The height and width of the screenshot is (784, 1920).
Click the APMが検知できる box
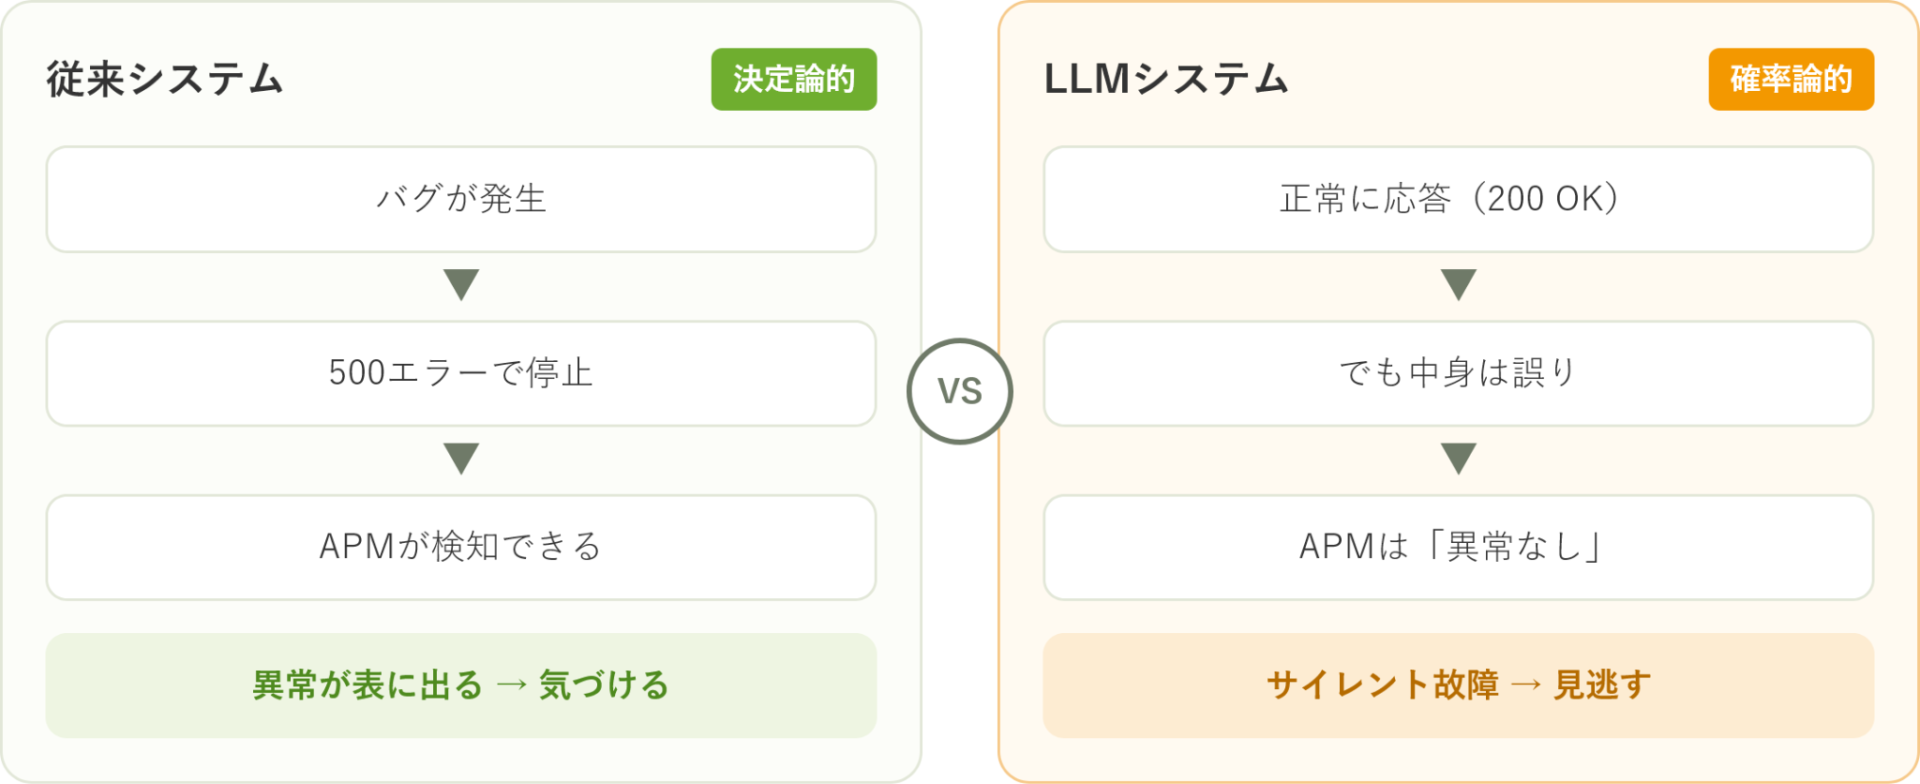461,547
